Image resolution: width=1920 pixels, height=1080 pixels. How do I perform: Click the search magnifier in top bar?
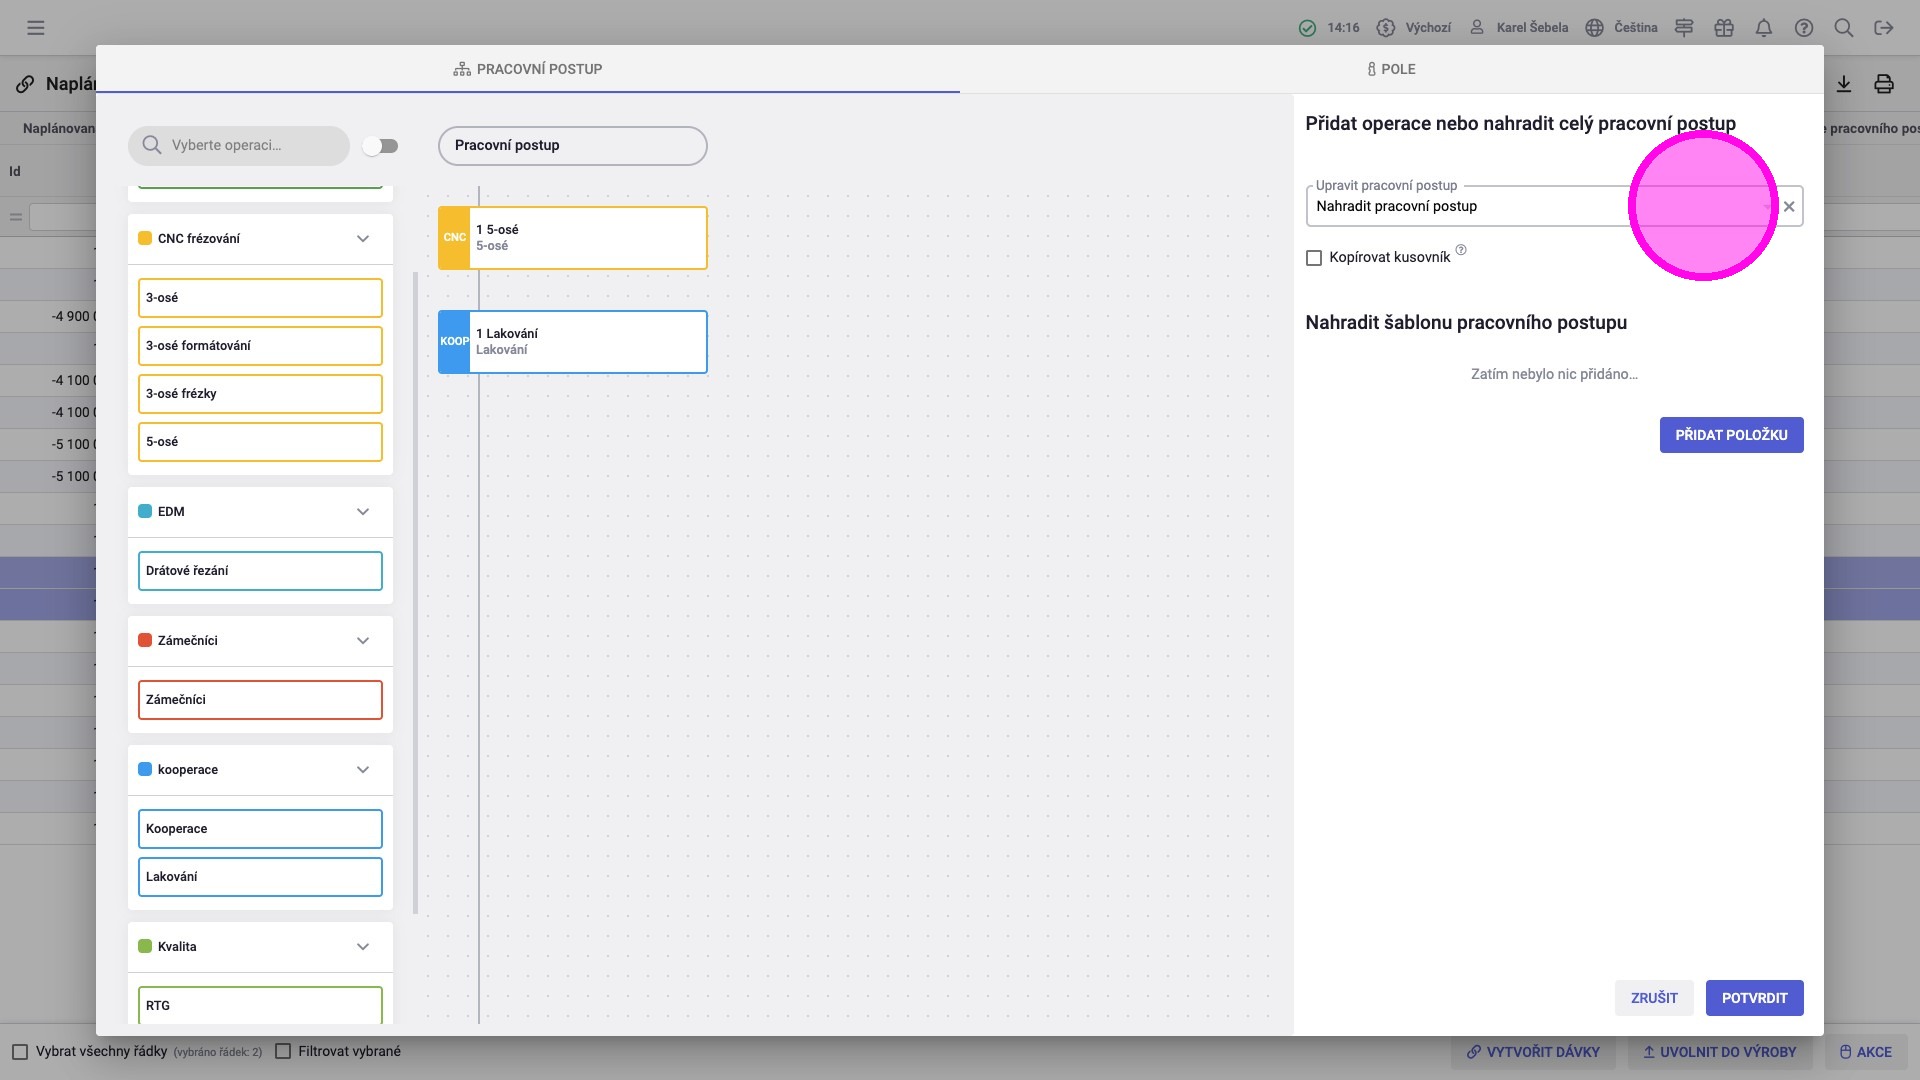point(1844,28)
